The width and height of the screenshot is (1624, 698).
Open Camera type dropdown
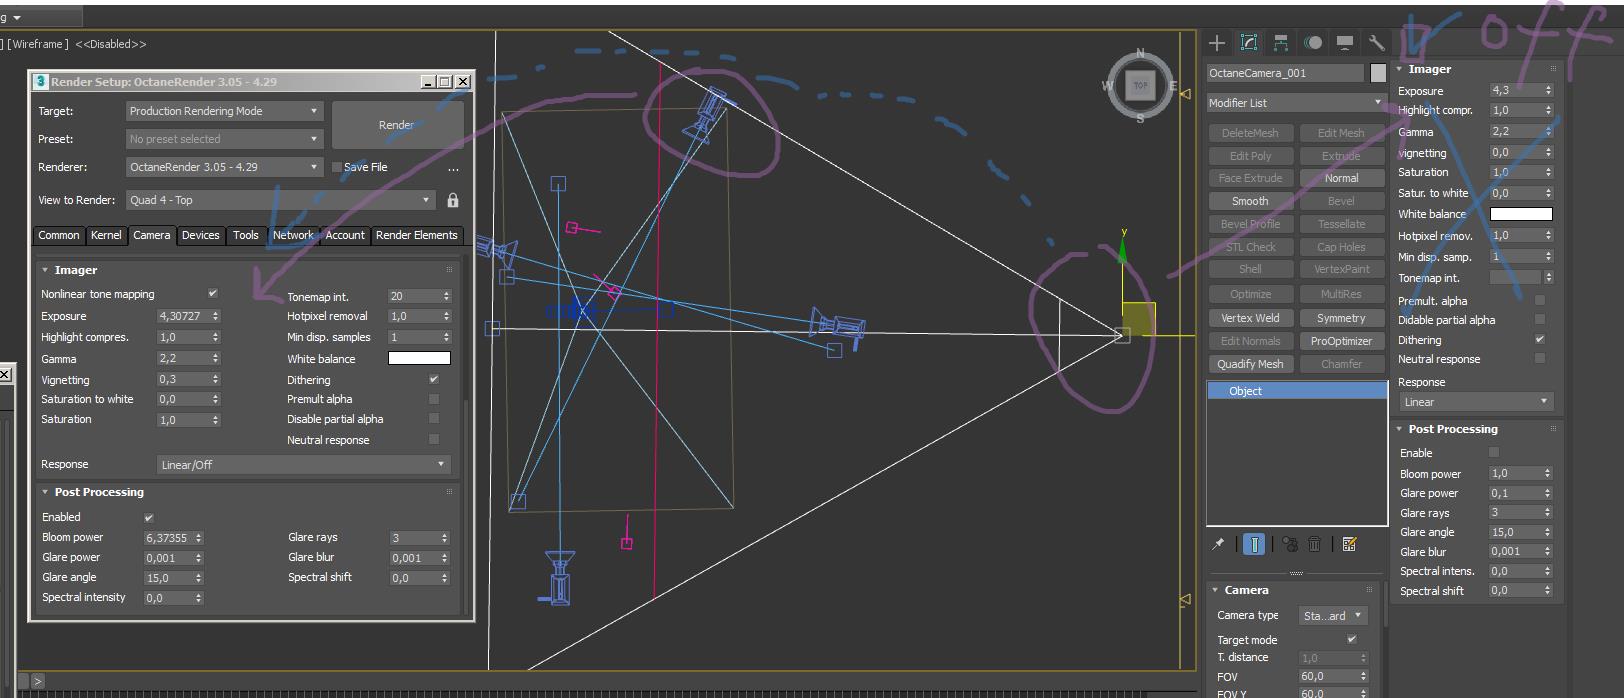[1333, 616]
